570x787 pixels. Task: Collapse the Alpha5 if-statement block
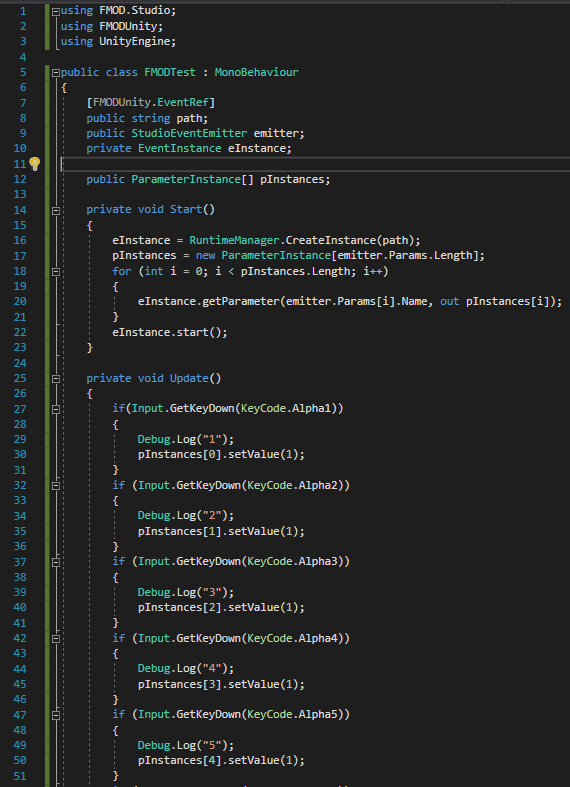[x=56, y=716]
